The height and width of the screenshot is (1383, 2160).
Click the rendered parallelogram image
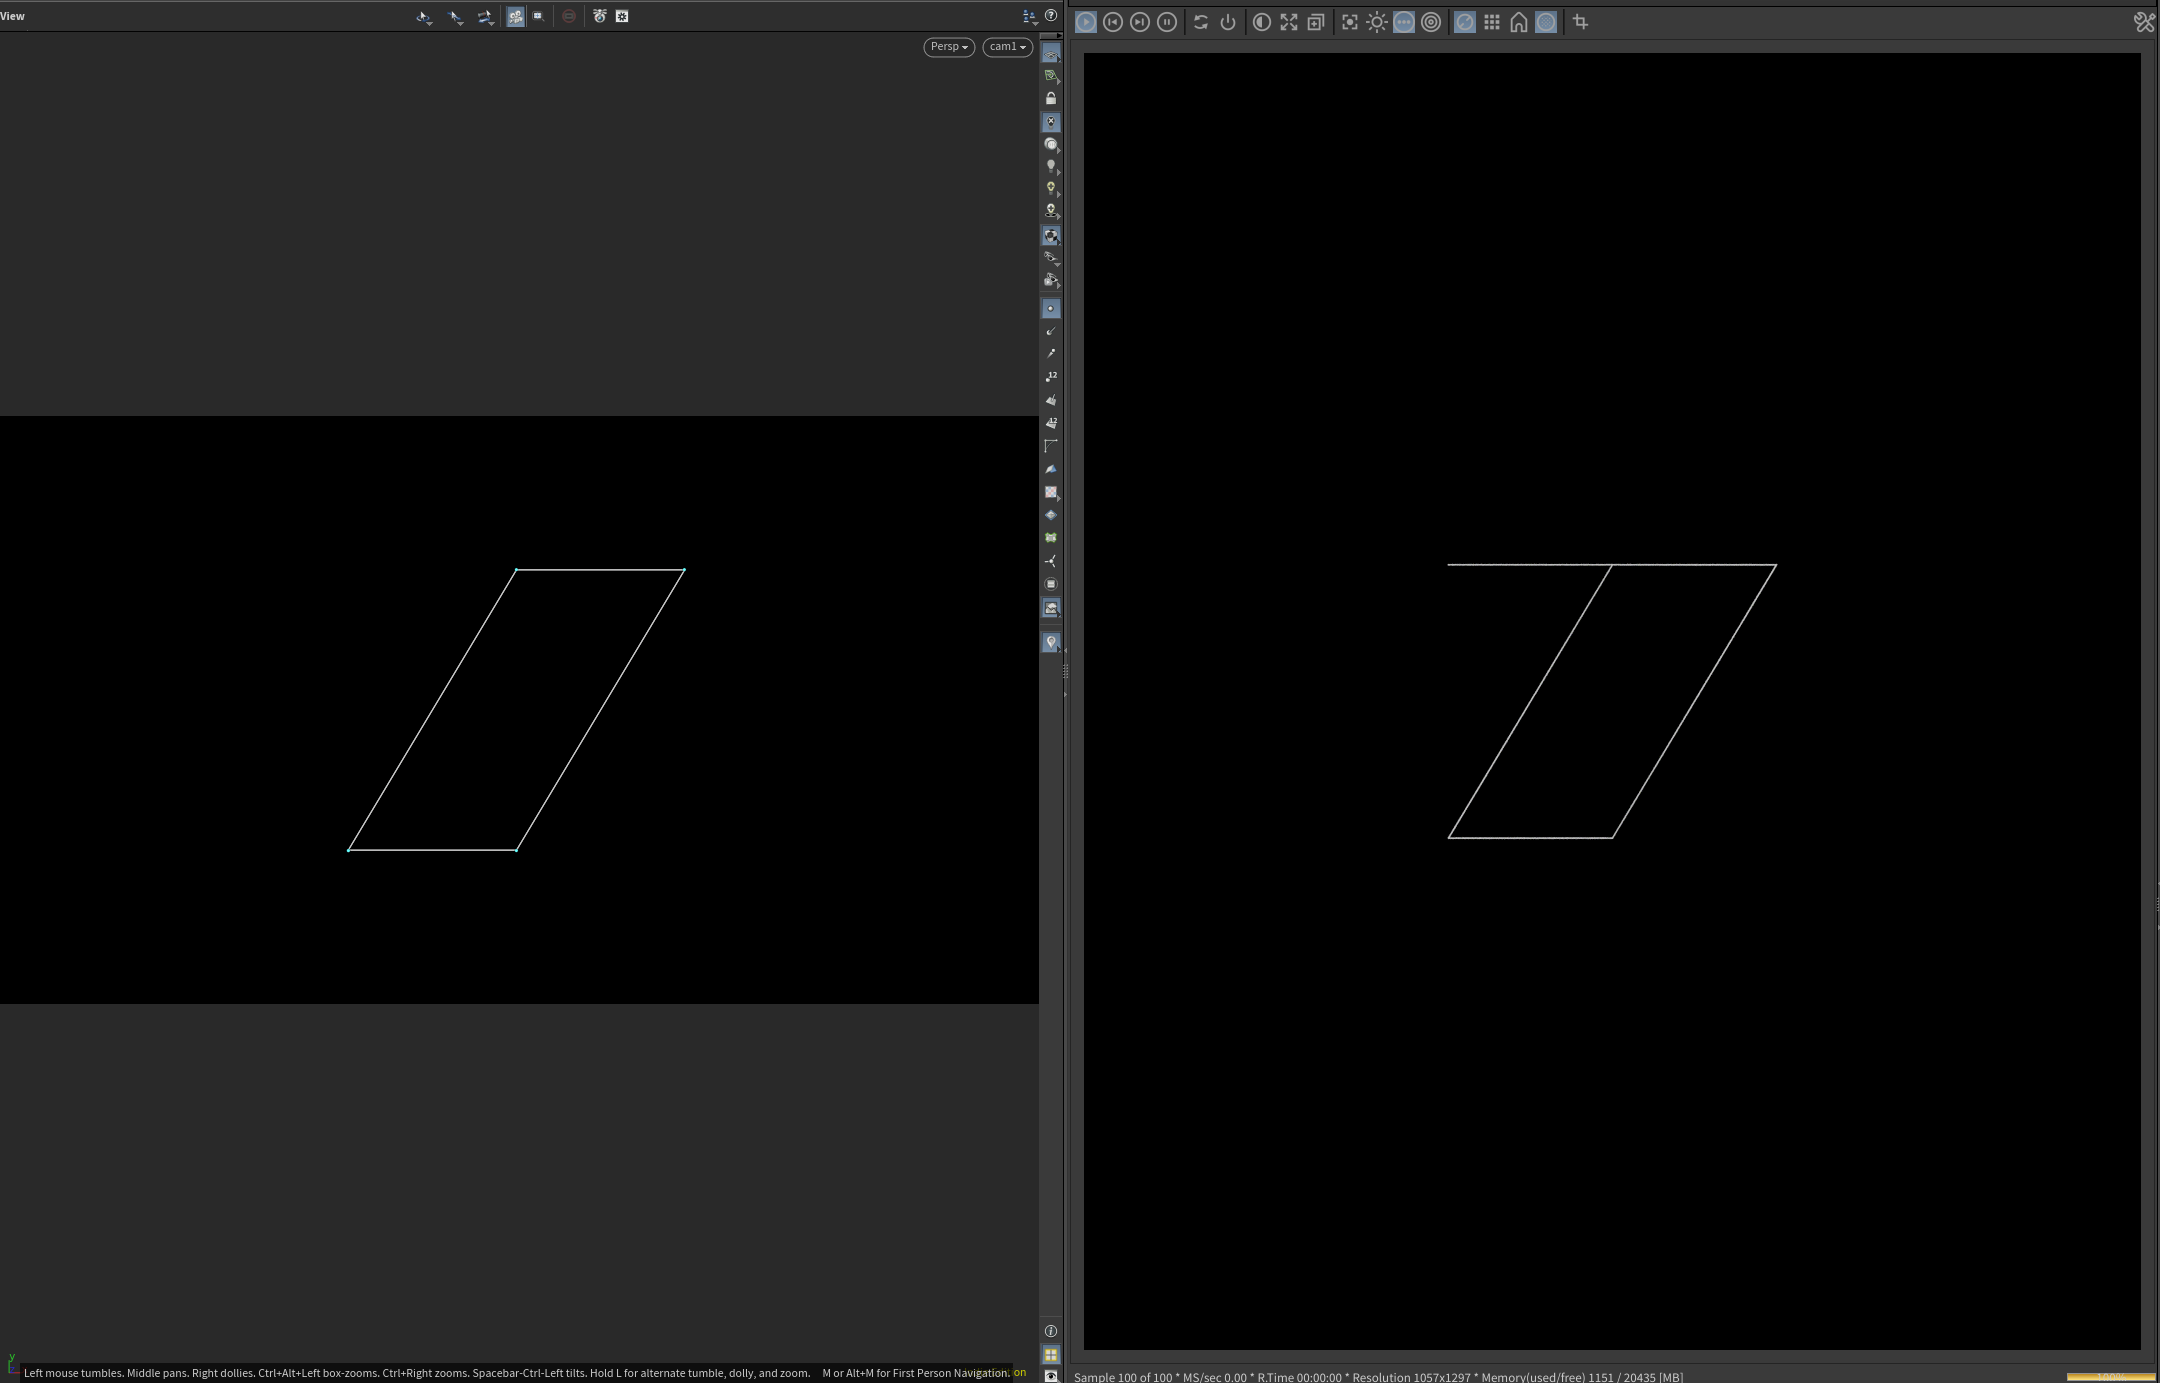pos(1612,700)
